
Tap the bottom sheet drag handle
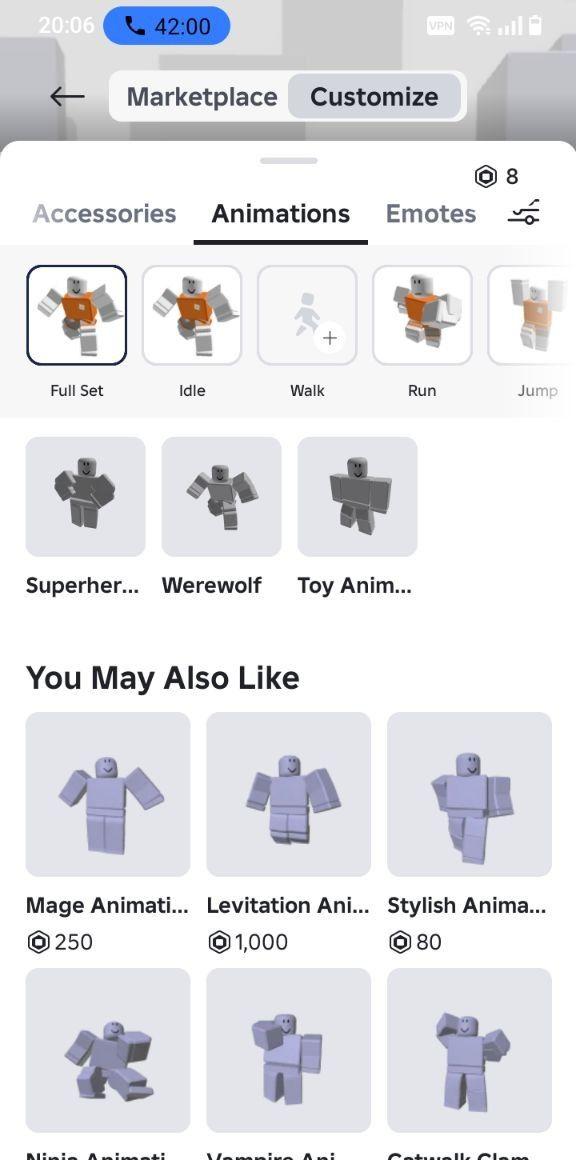[x=288, y=160]
